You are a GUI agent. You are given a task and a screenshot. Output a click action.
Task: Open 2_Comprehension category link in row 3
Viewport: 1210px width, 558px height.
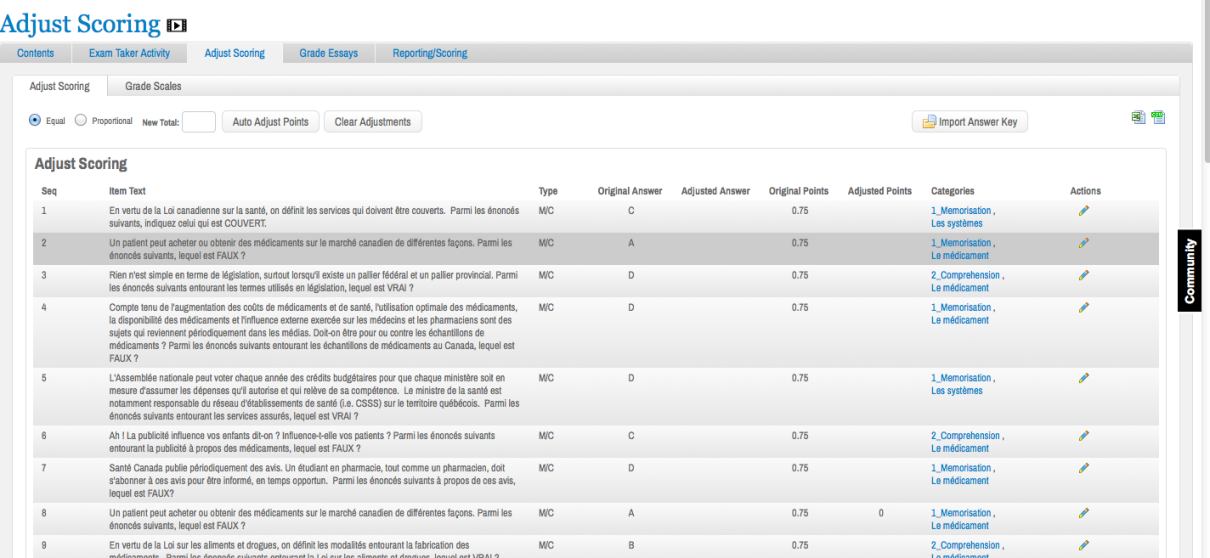[965, 275]
